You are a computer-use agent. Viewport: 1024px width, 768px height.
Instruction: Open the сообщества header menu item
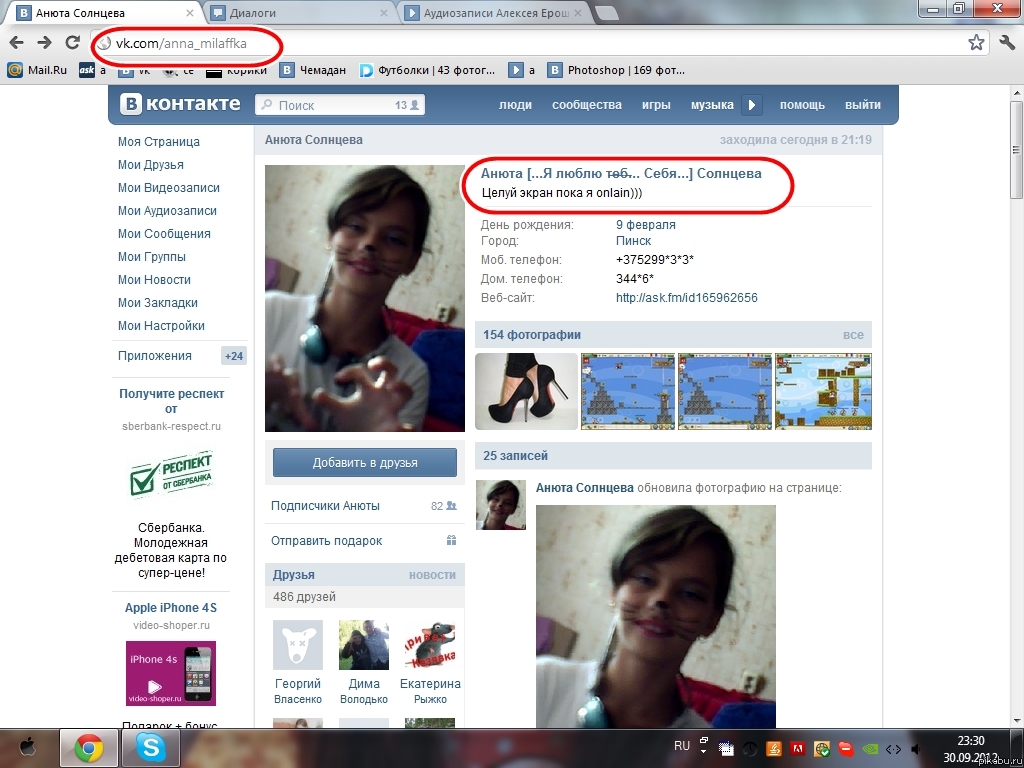[x=586, y=105]
